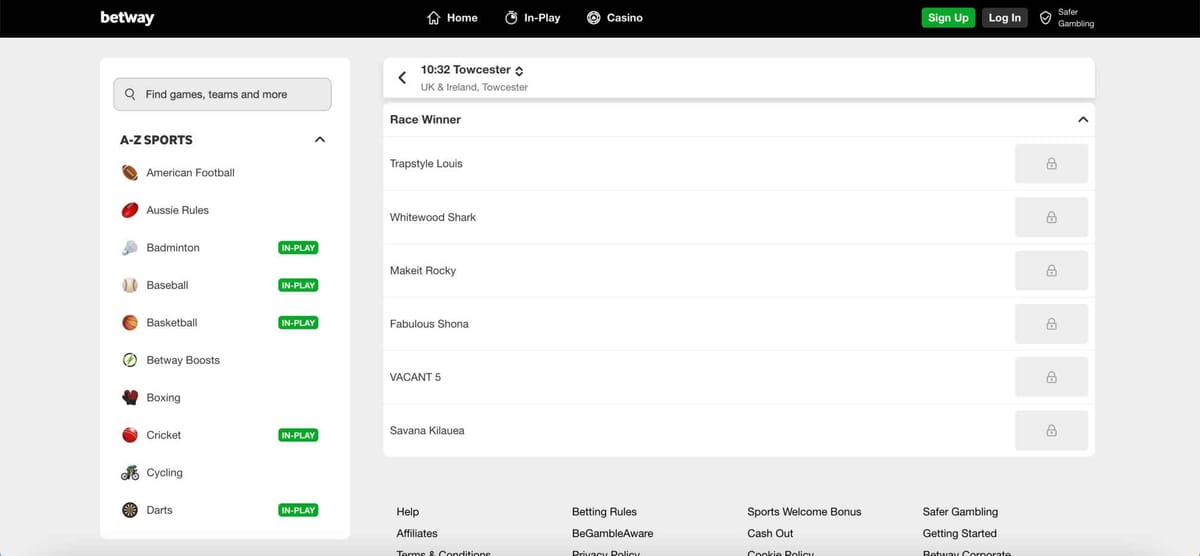Click the search games and teams field

pos(222,94)
